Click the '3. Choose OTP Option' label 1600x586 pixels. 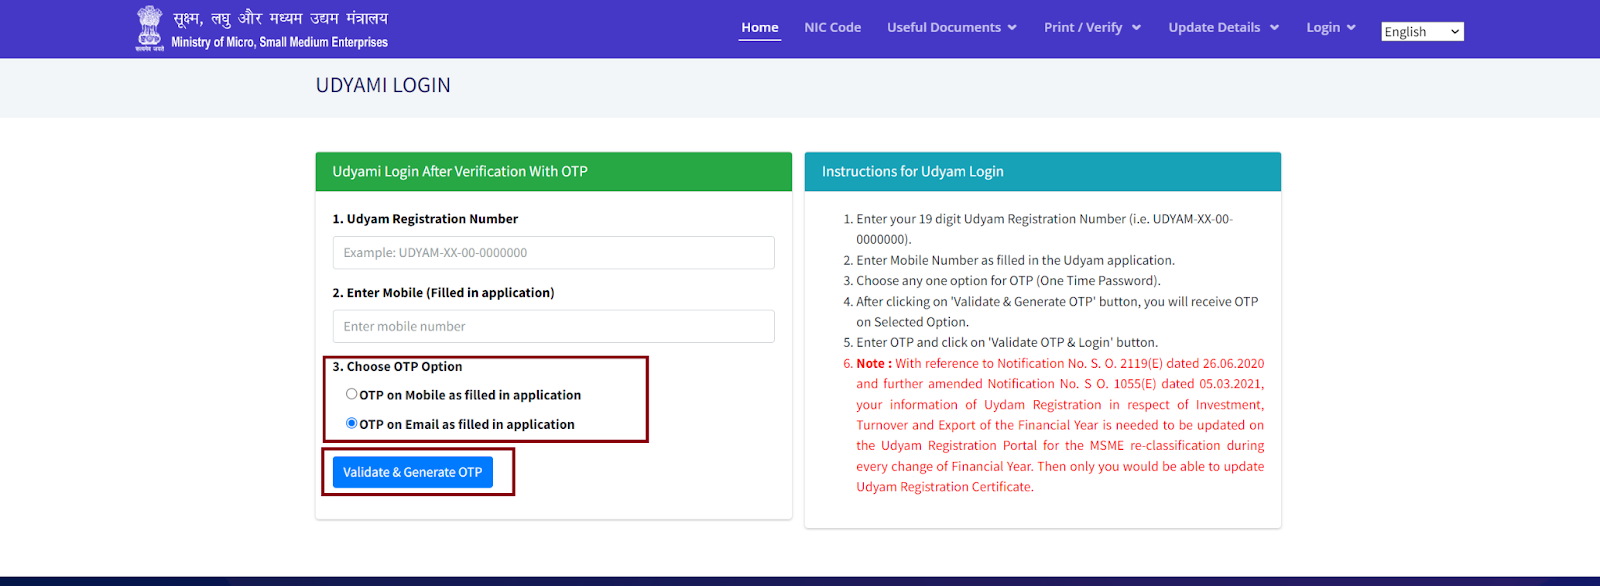click(x=397, y=367)
